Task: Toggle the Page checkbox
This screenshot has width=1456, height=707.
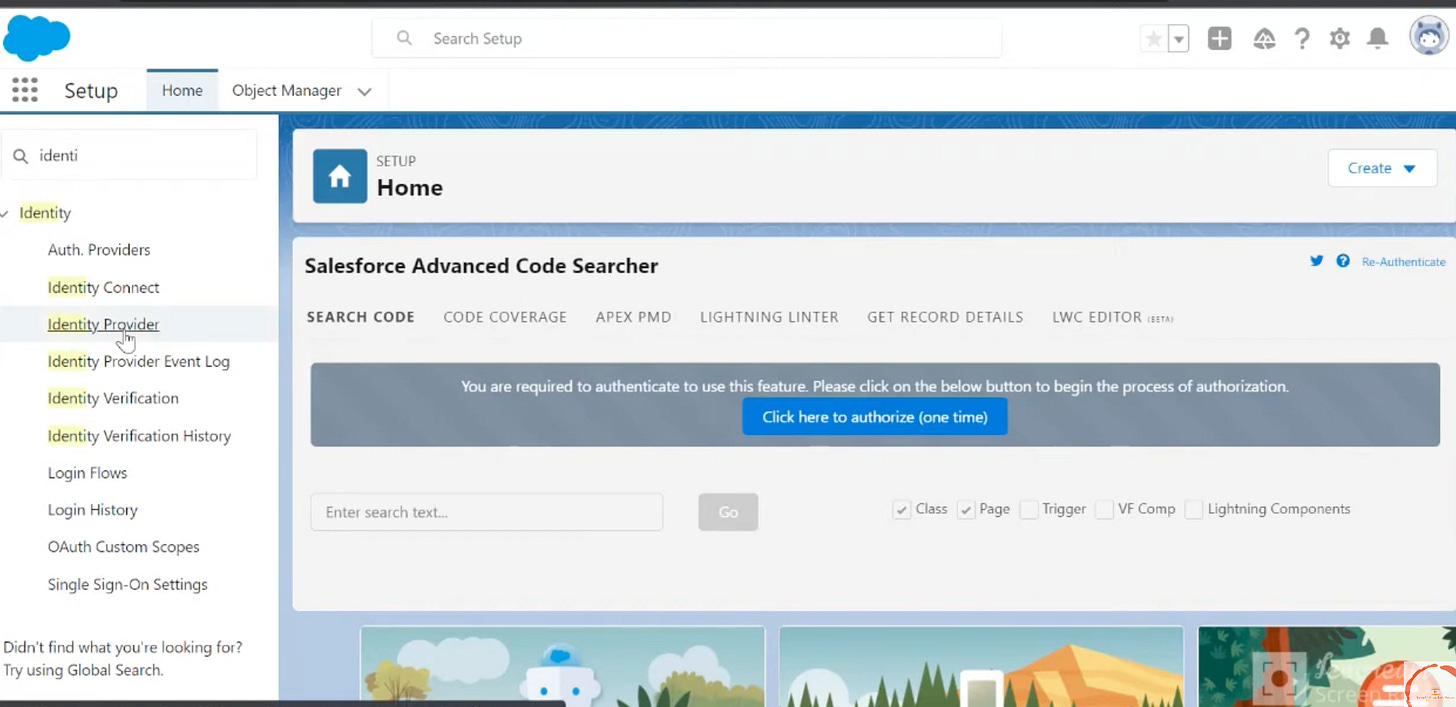Action: [x=966, y=510]
